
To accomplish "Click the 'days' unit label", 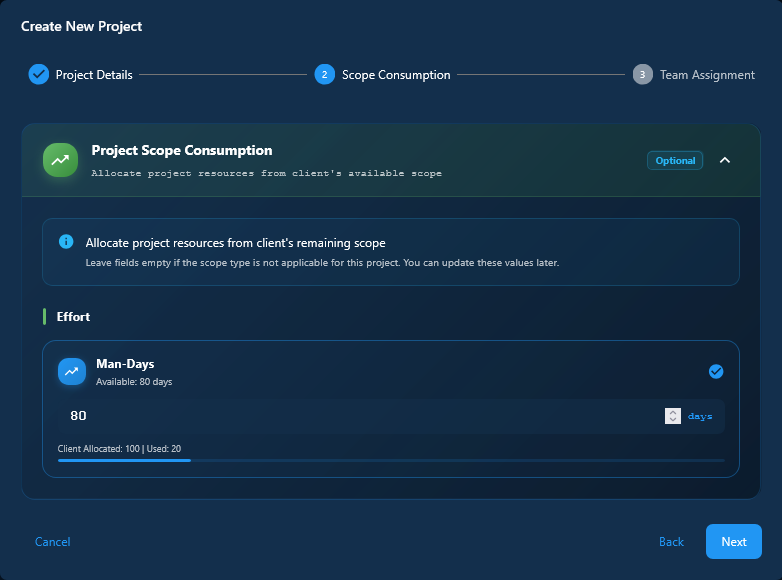I will coord(700,416).
